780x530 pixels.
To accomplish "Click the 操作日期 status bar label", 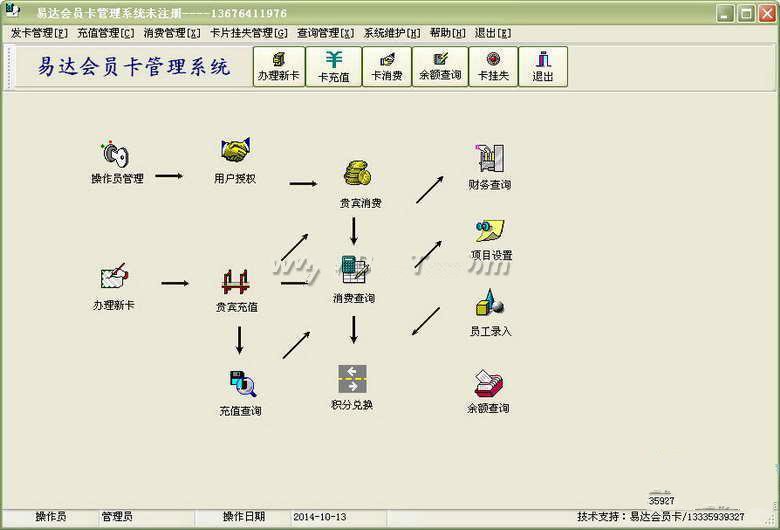I will (244, 517).
